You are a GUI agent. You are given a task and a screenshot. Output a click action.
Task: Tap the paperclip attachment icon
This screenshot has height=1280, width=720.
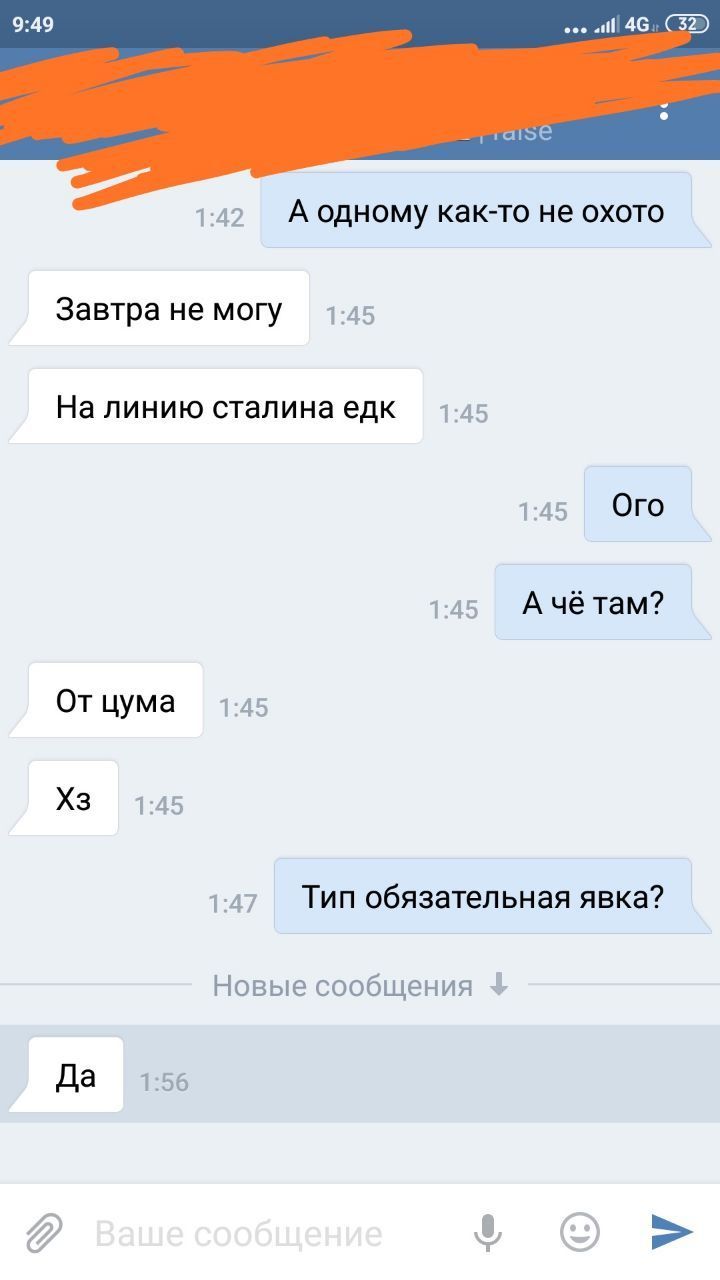tap(43, 1233)
